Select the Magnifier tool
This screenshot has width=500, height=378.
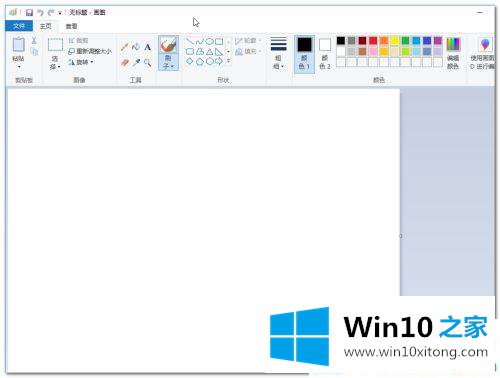pos(147,62)
